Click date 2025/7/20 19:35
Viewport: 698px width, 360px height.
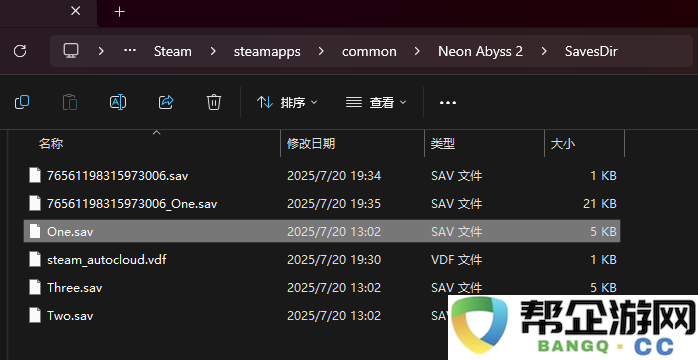[x=334, y=204]
